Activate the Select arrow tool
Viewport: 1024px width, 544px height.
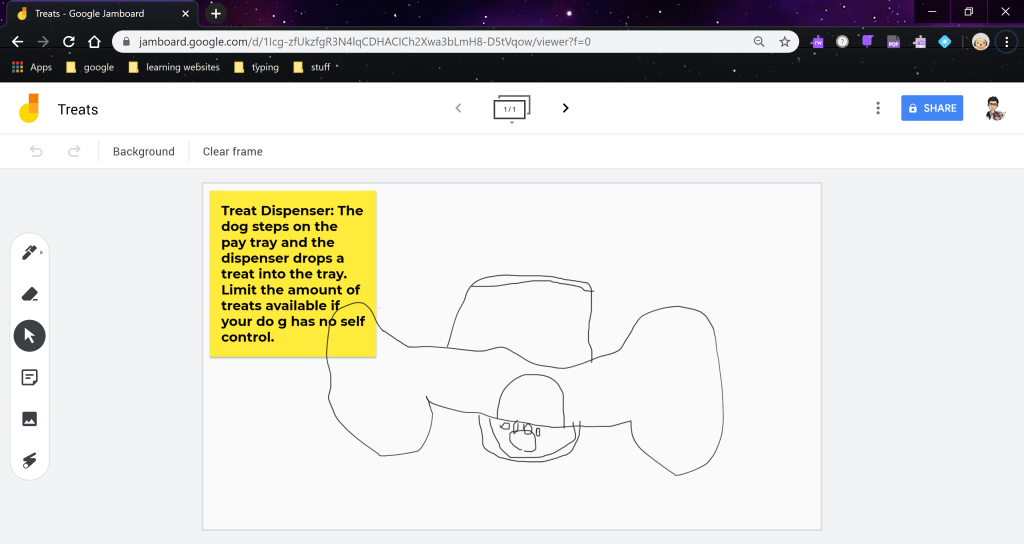(x=29, y=335)
